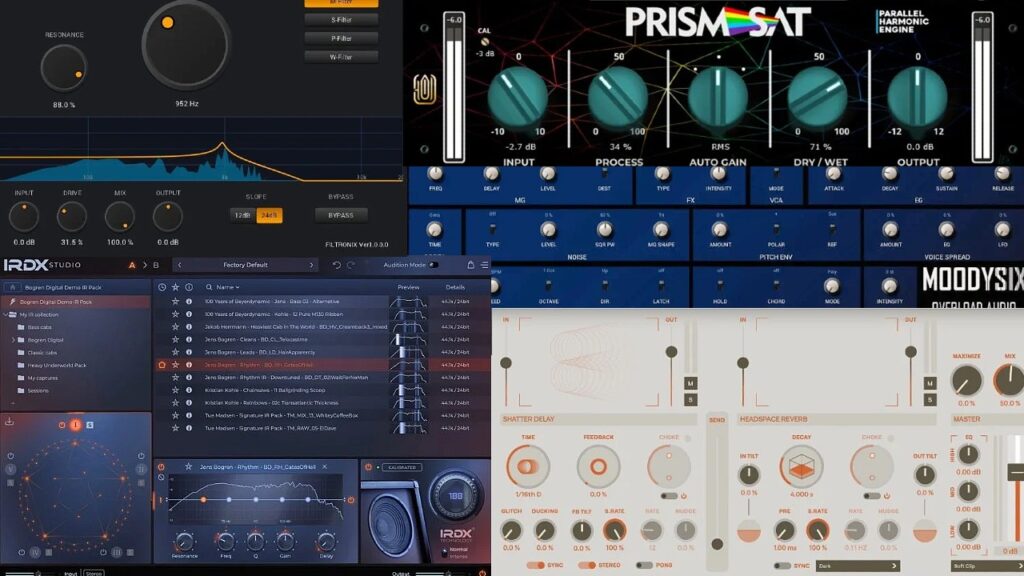The image size is (1024, 576).
Task: Filter list by recent clock icon
Action: pos(162,287)
